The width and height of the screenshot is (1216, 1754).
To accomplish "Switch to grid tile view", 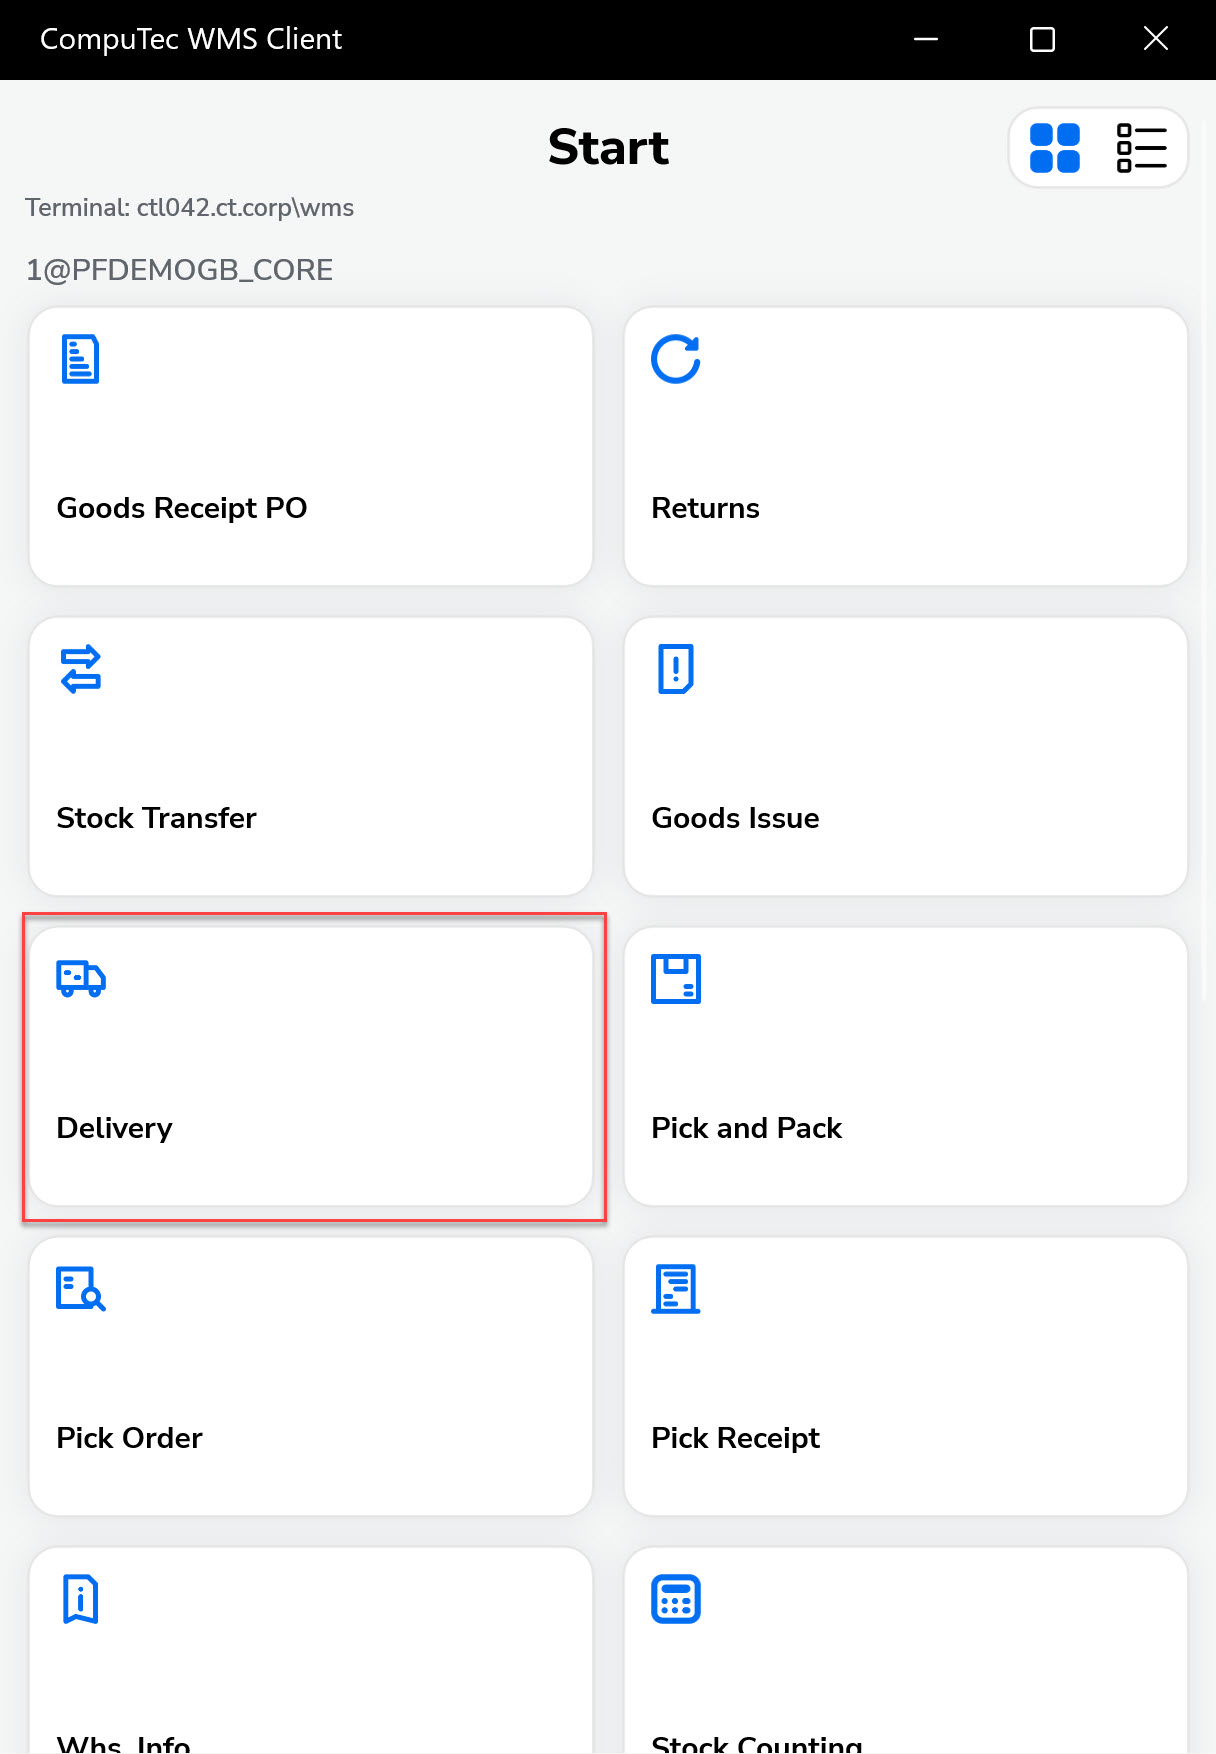I will click(x=1055, y=148).
